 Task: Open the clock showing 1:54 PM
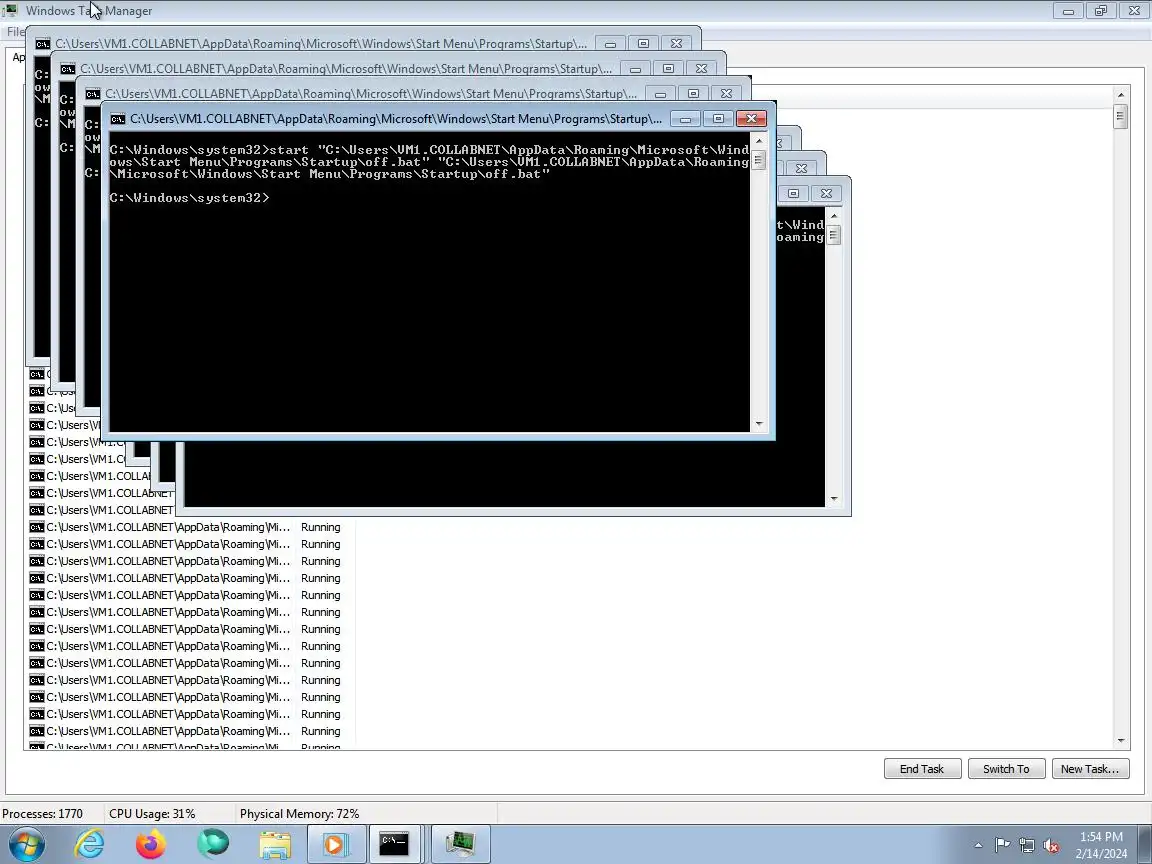pos(1101,845)
